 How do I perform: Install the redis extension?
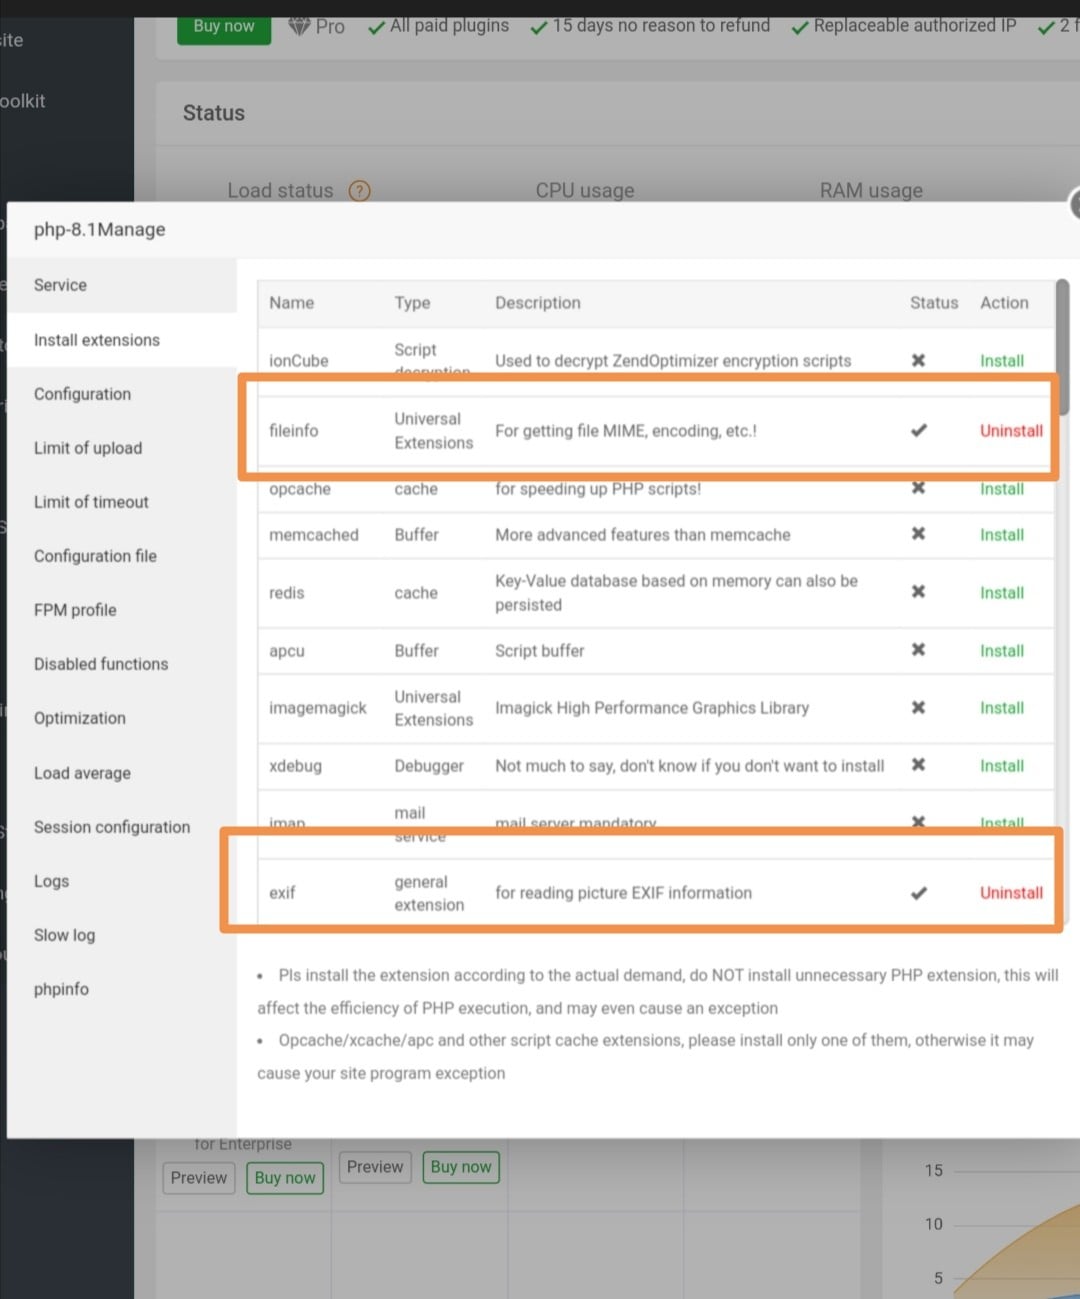[x=1001, y=593]
